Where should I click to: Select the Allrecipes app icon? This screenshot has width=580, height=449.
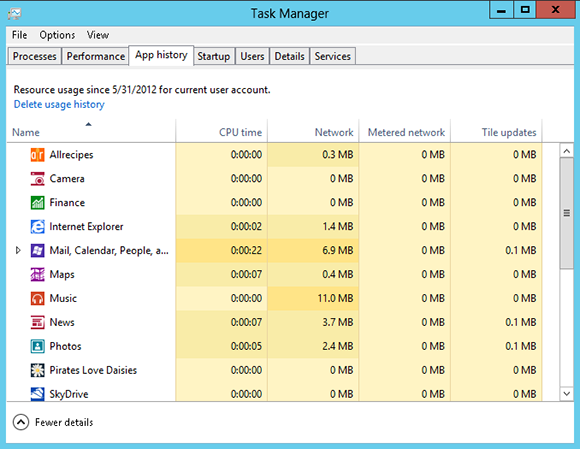click(x=37, y=155)
